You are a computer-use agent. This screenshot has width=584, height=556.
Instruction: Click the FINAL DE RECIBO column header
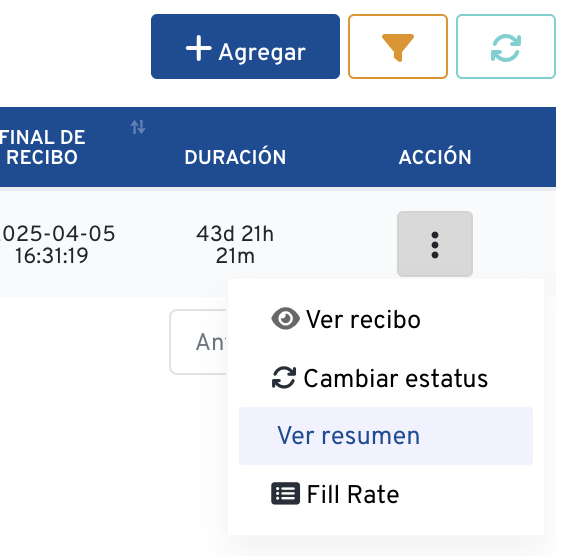42,147
